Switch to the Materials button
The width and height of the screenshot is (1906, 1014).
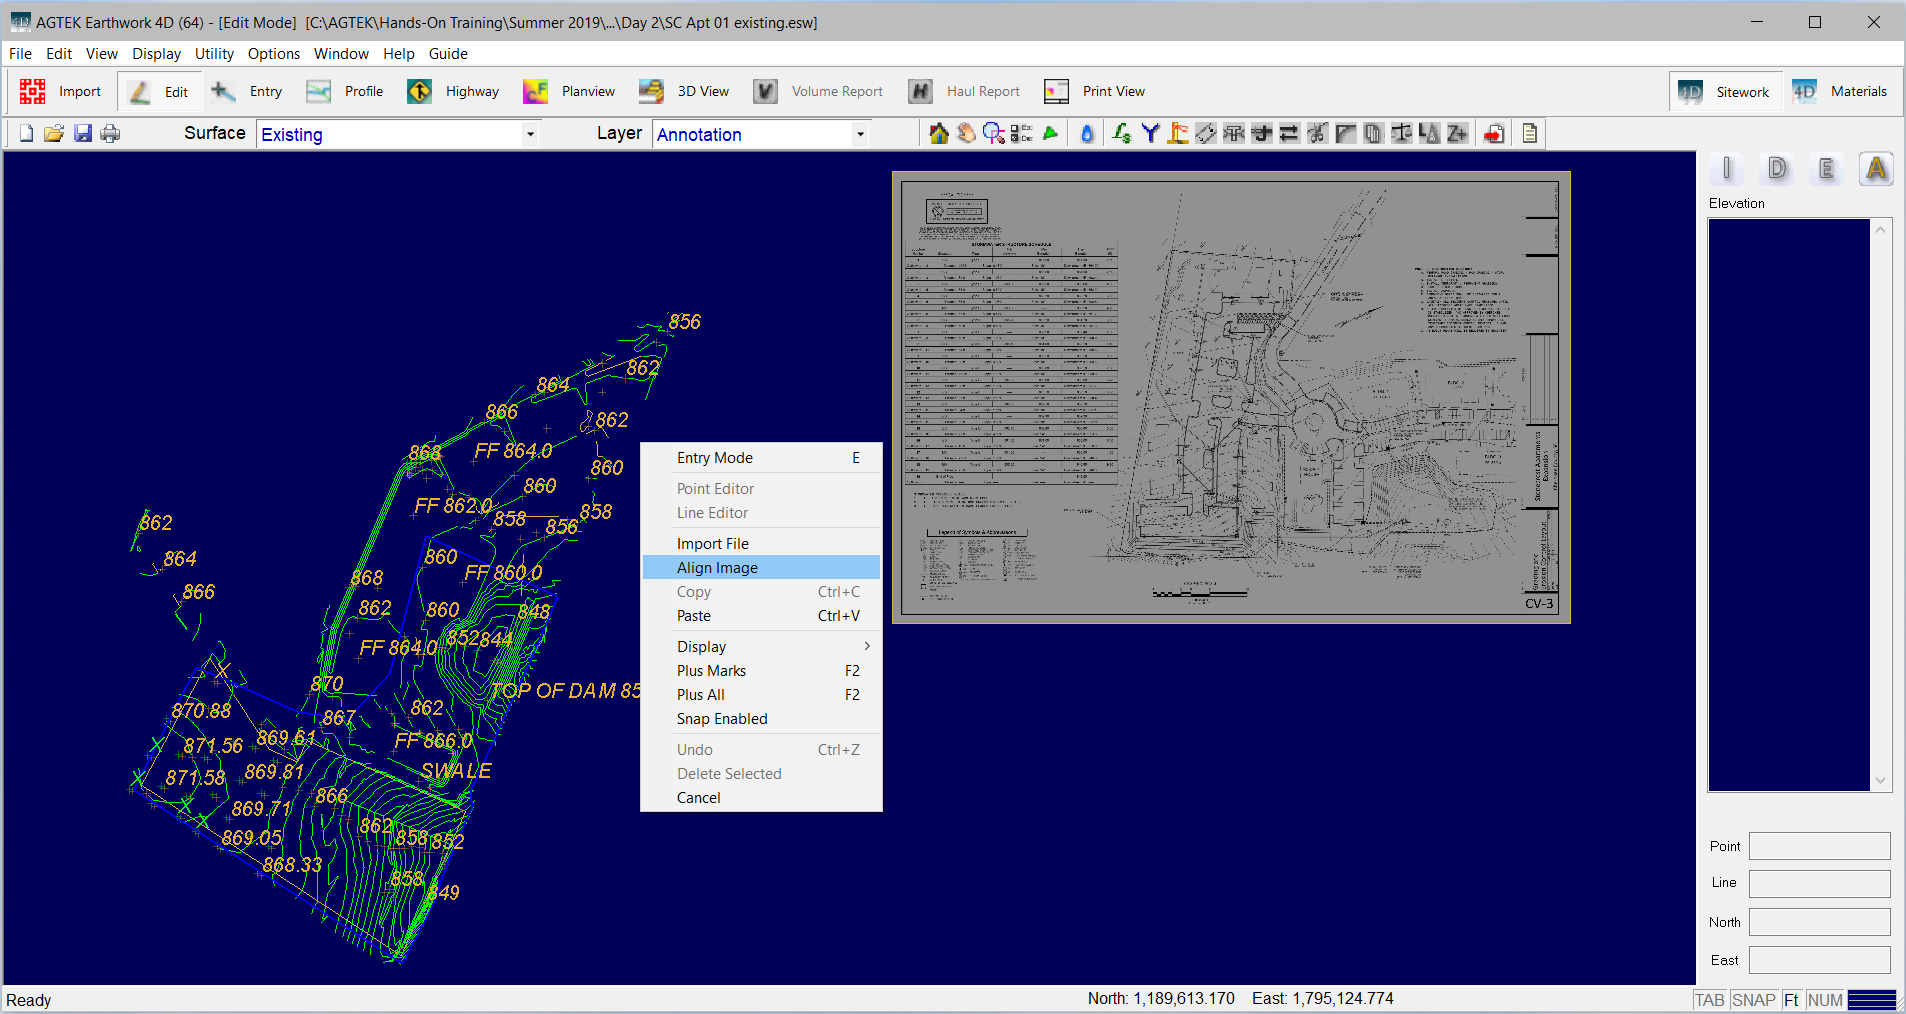(1840, 91)
